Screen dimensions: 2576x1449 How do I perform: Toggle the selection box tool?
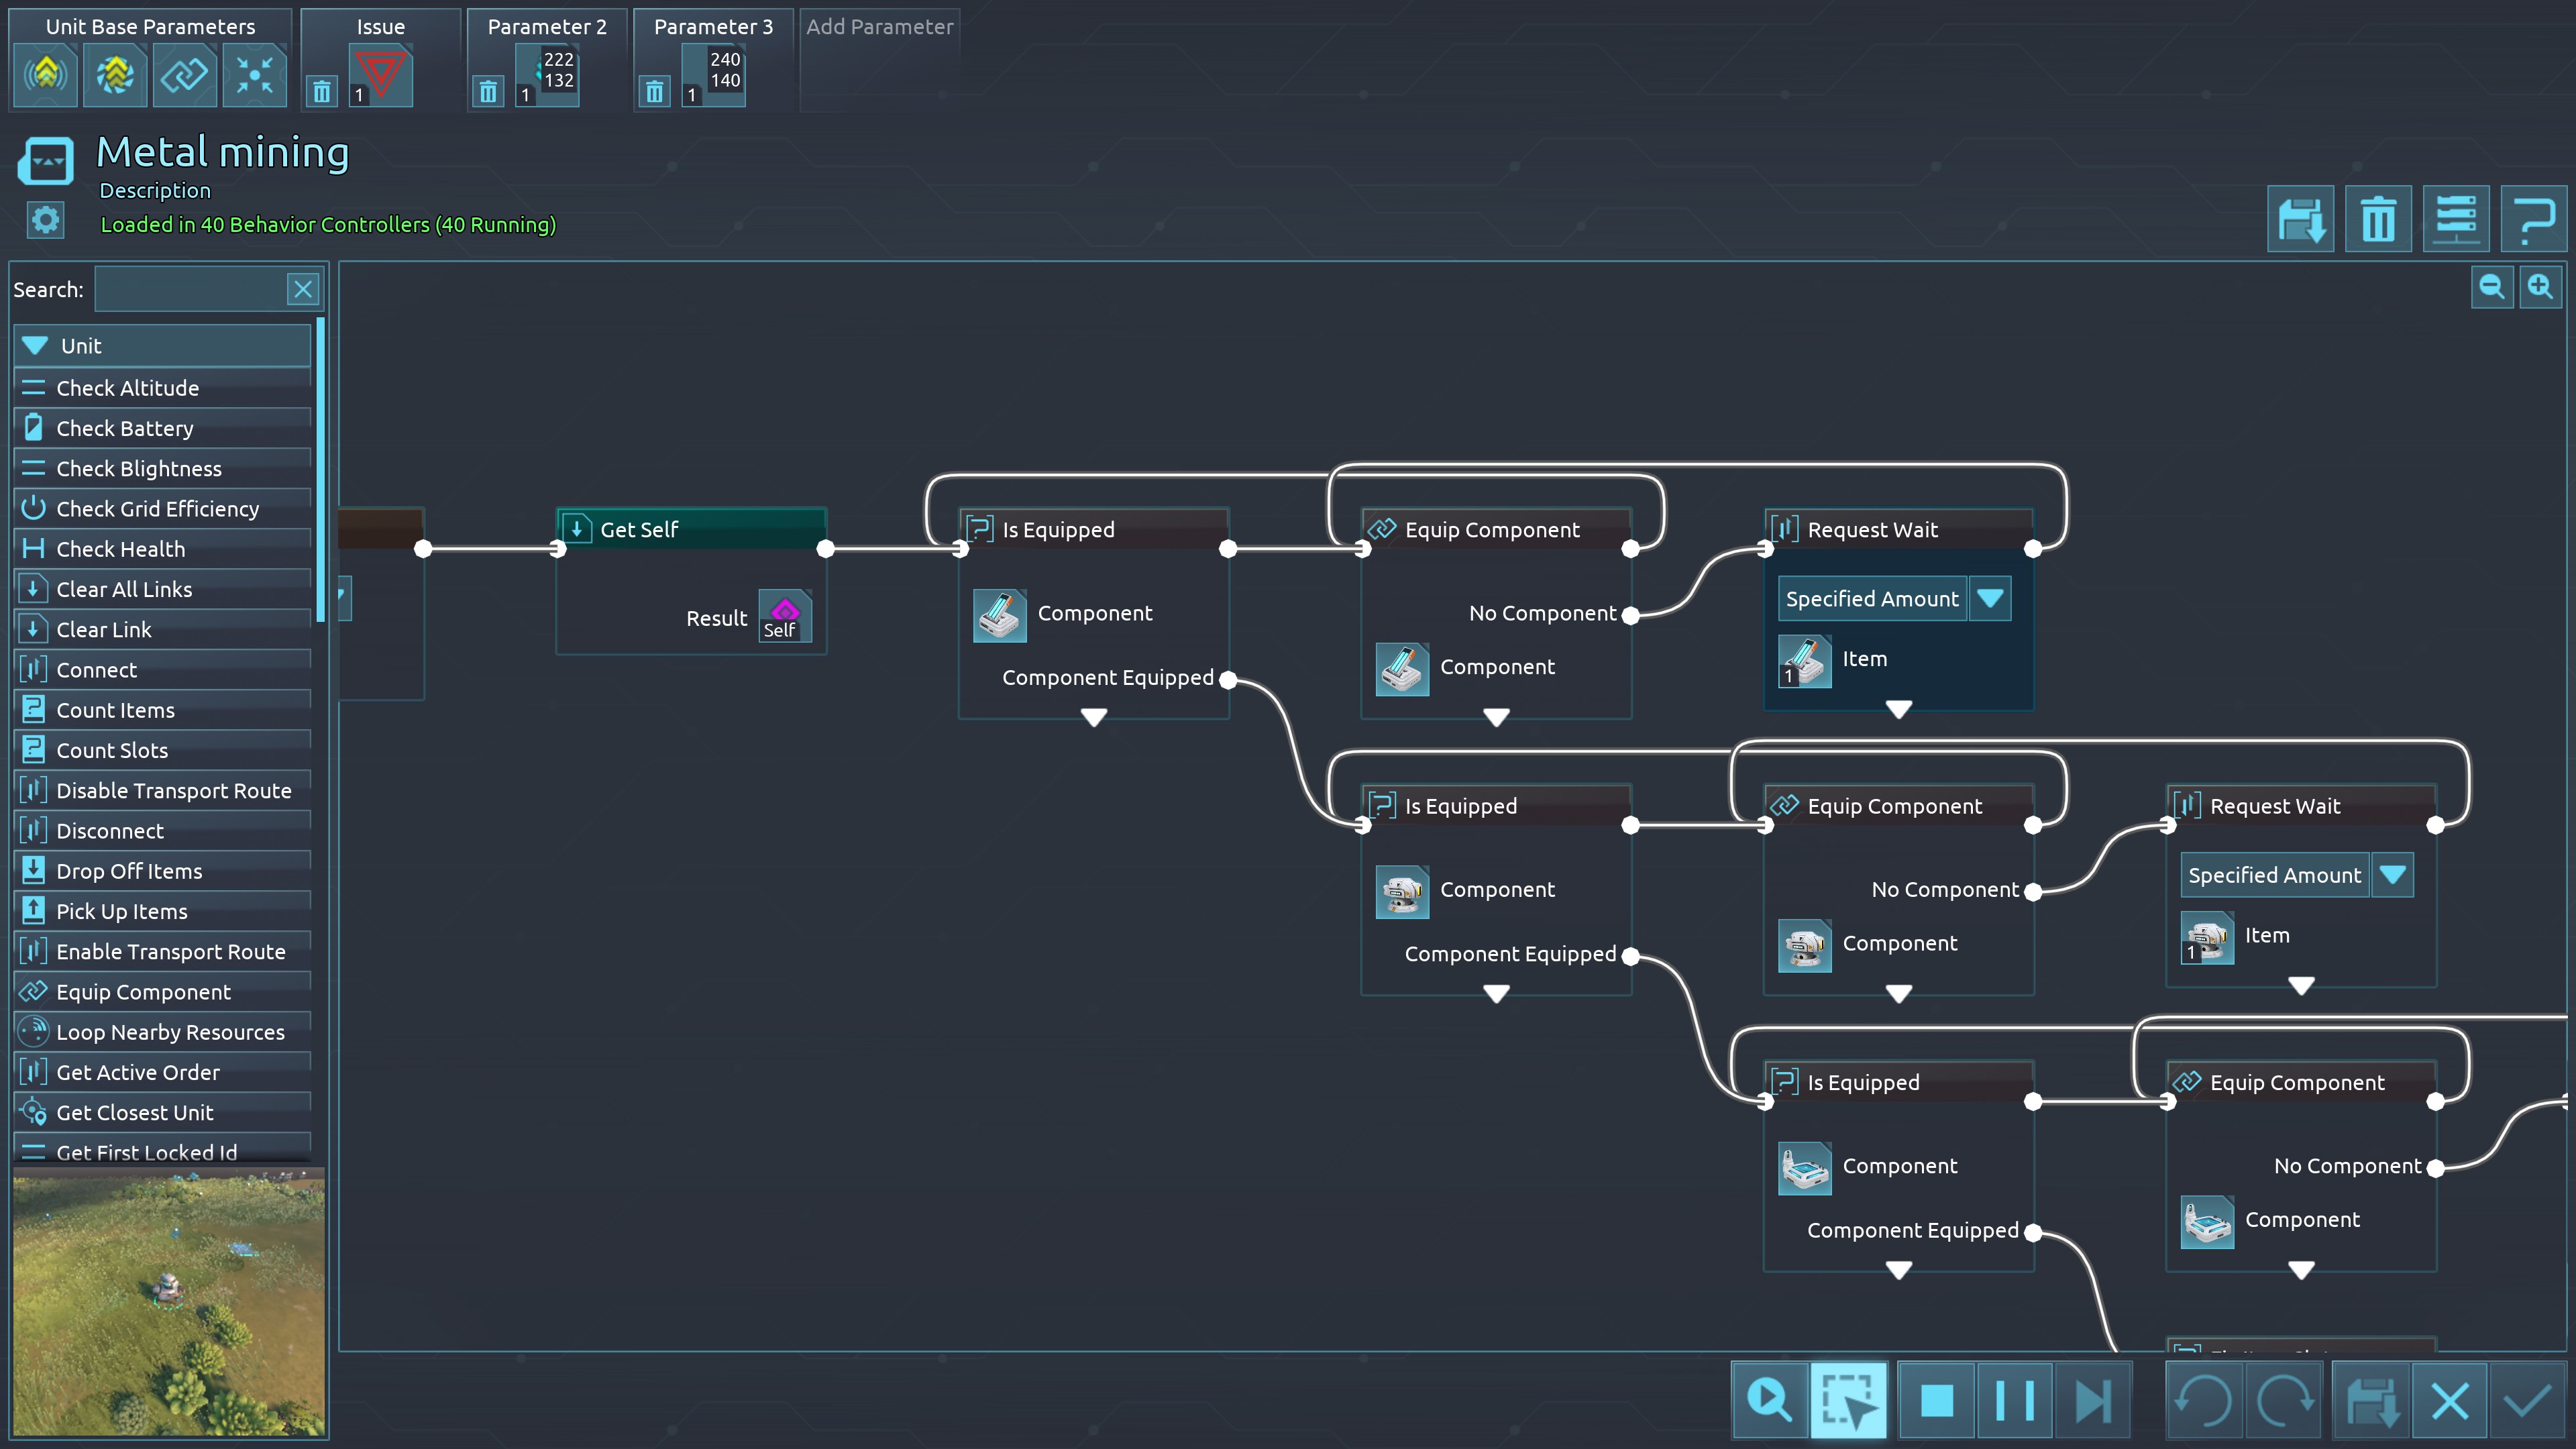click(1848, 1400)
